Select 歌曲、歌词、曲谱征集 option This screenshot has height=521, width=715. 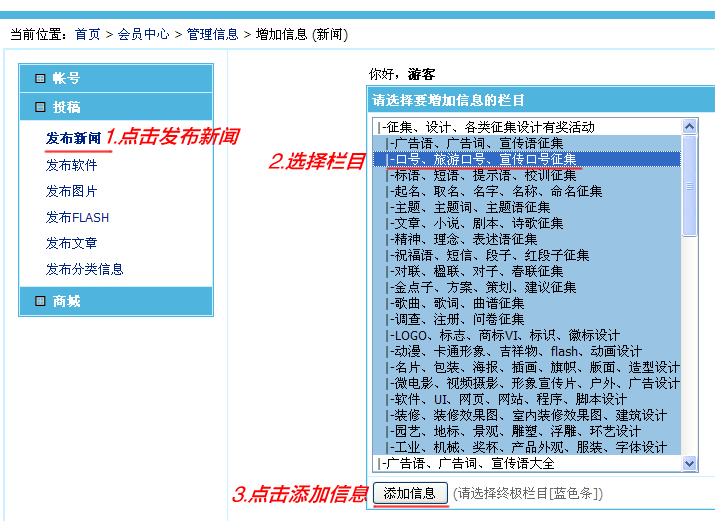click(527, 303)
